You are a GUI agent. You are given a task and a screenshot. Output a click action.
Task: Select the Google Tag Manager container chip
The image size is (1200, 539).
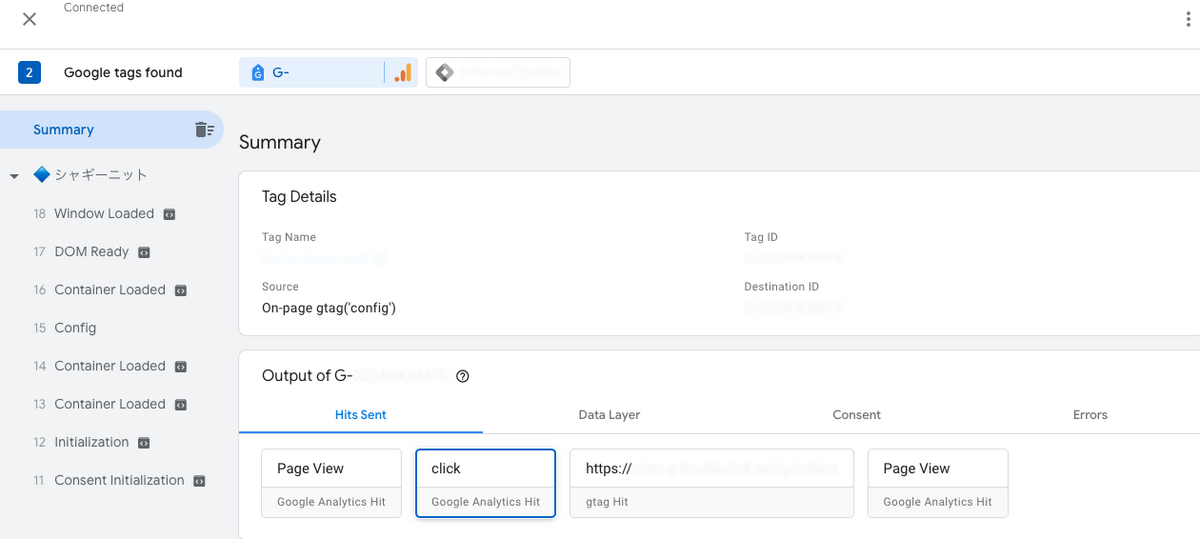click(x=498, y=73)
